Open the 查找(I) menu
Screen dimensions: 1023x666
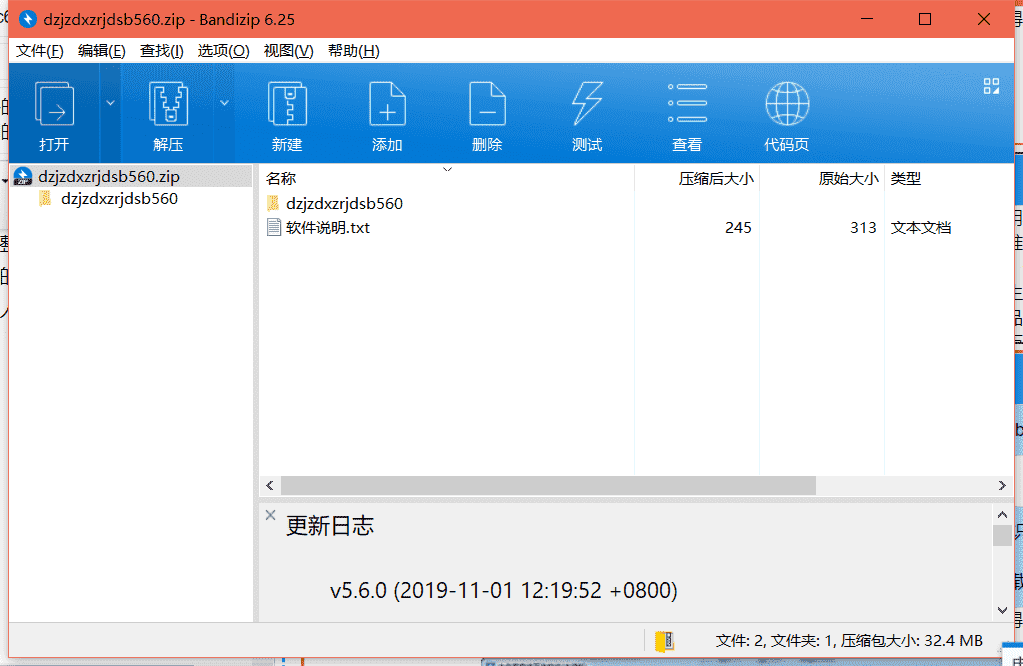pyautogui.click(x=161, y=51)
